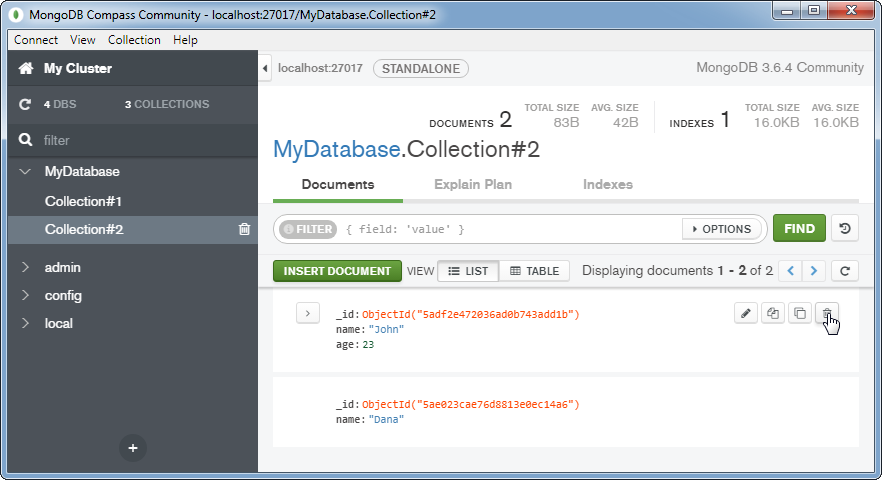Expand the John document fields
The image size is (882, 480).
pyautogui.click(x=307, y=314)
